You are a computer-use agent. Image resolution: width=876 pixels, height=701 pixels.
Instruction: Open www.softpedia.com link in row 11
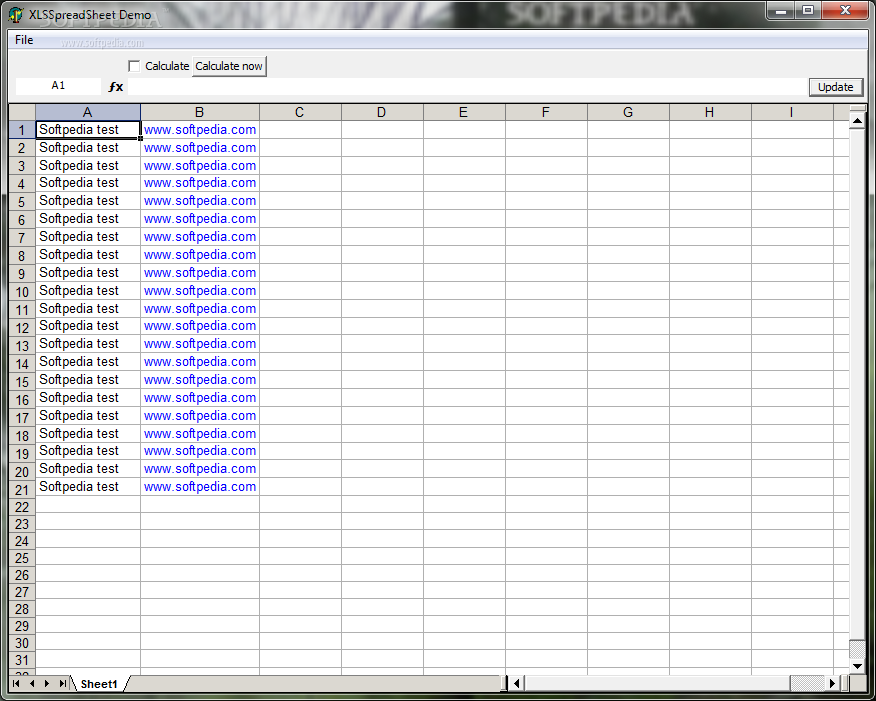[x=200, y=308]
